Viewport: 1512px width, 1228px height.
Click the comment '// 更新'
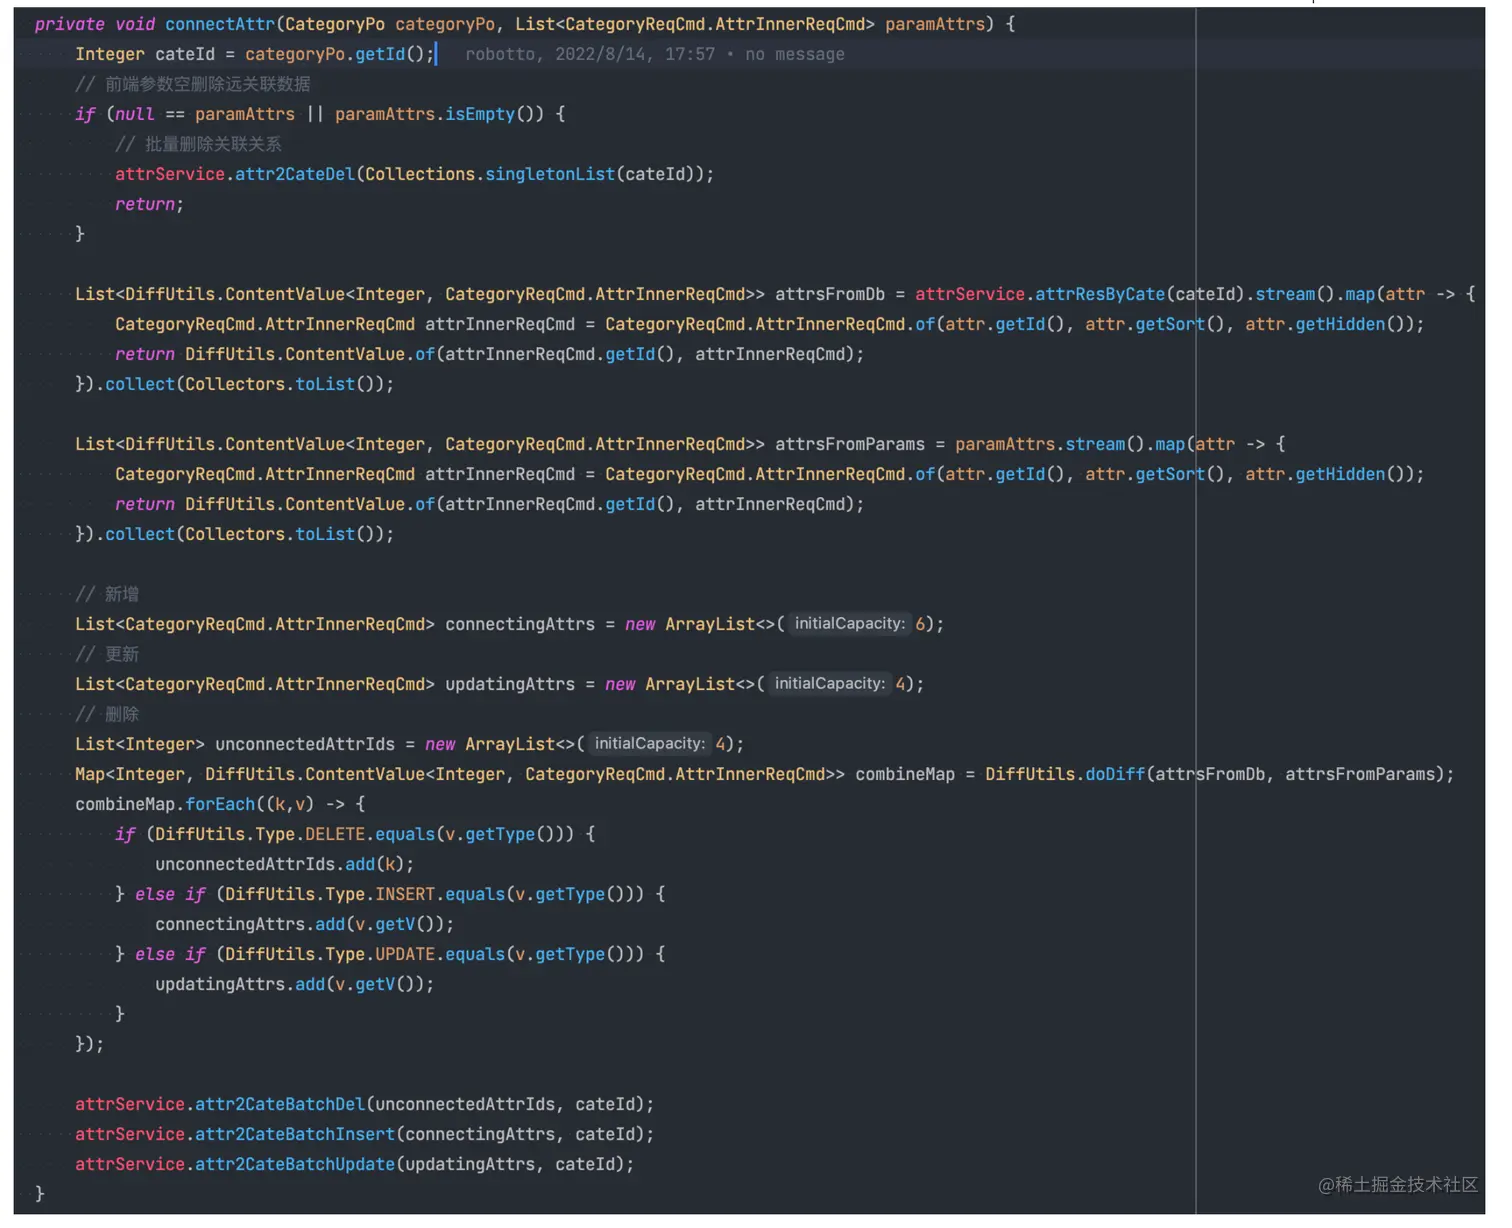(107, 654)
